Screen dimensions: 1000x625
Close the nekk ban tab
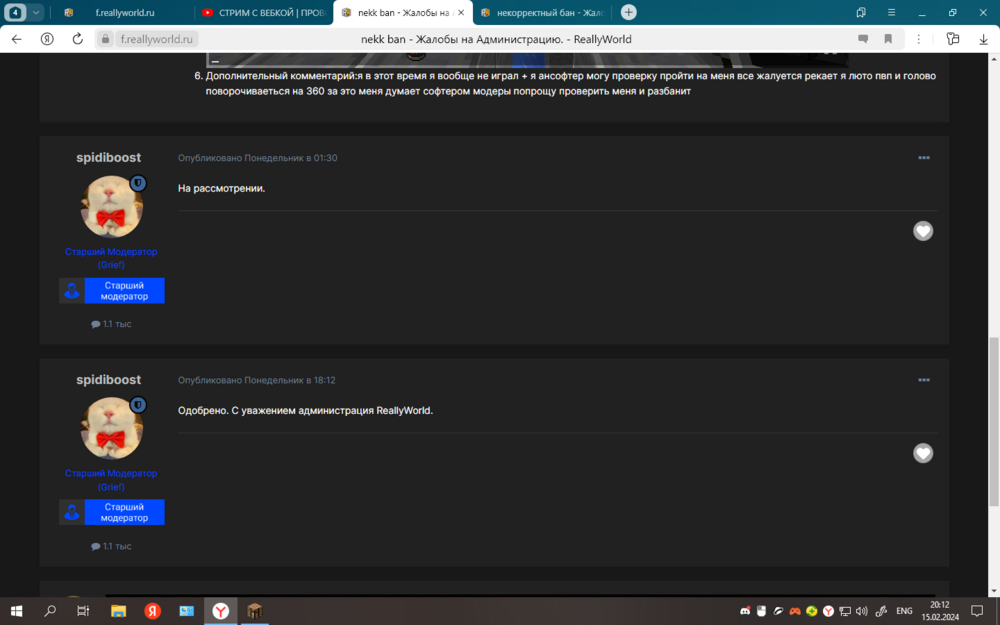pos(461,12)
